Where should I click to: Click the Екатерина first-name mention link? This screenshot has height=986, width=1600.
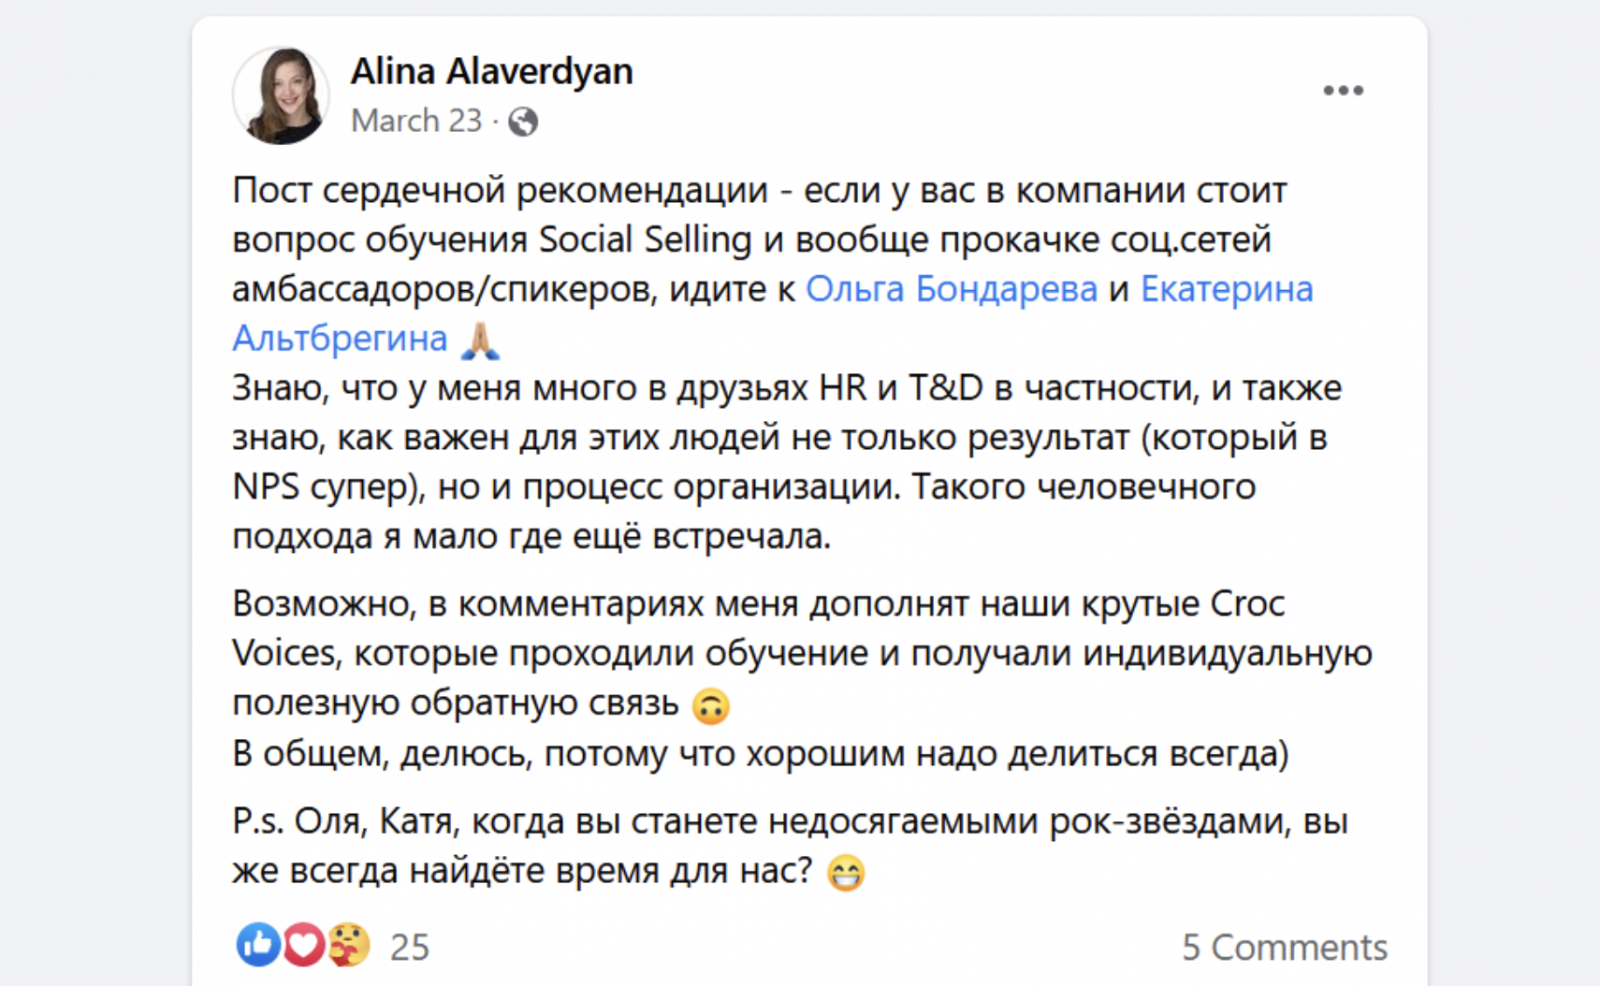pos(1226,289)
